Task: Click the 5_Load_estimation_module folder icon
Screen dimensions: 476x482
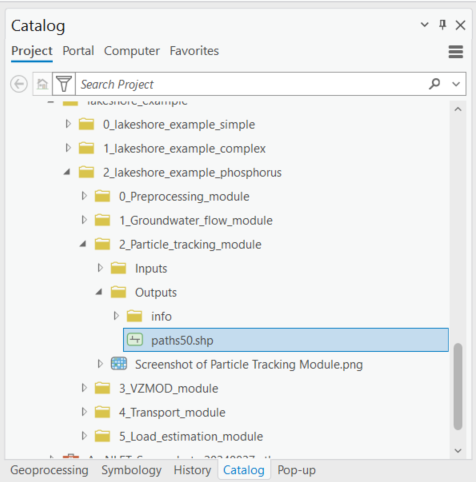Action: pyautogui.click(x=102, y=436)
